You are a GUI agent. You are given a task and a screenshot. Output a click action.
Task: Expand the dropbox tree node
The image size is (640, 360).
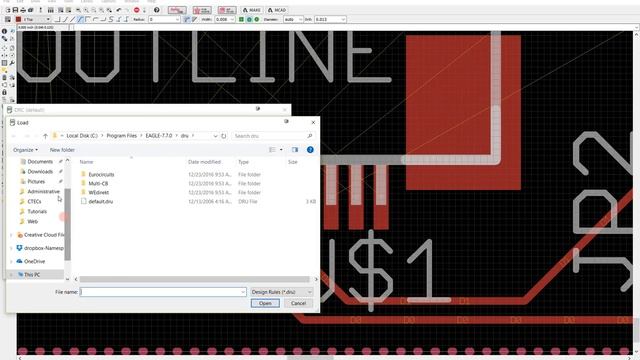11,248
